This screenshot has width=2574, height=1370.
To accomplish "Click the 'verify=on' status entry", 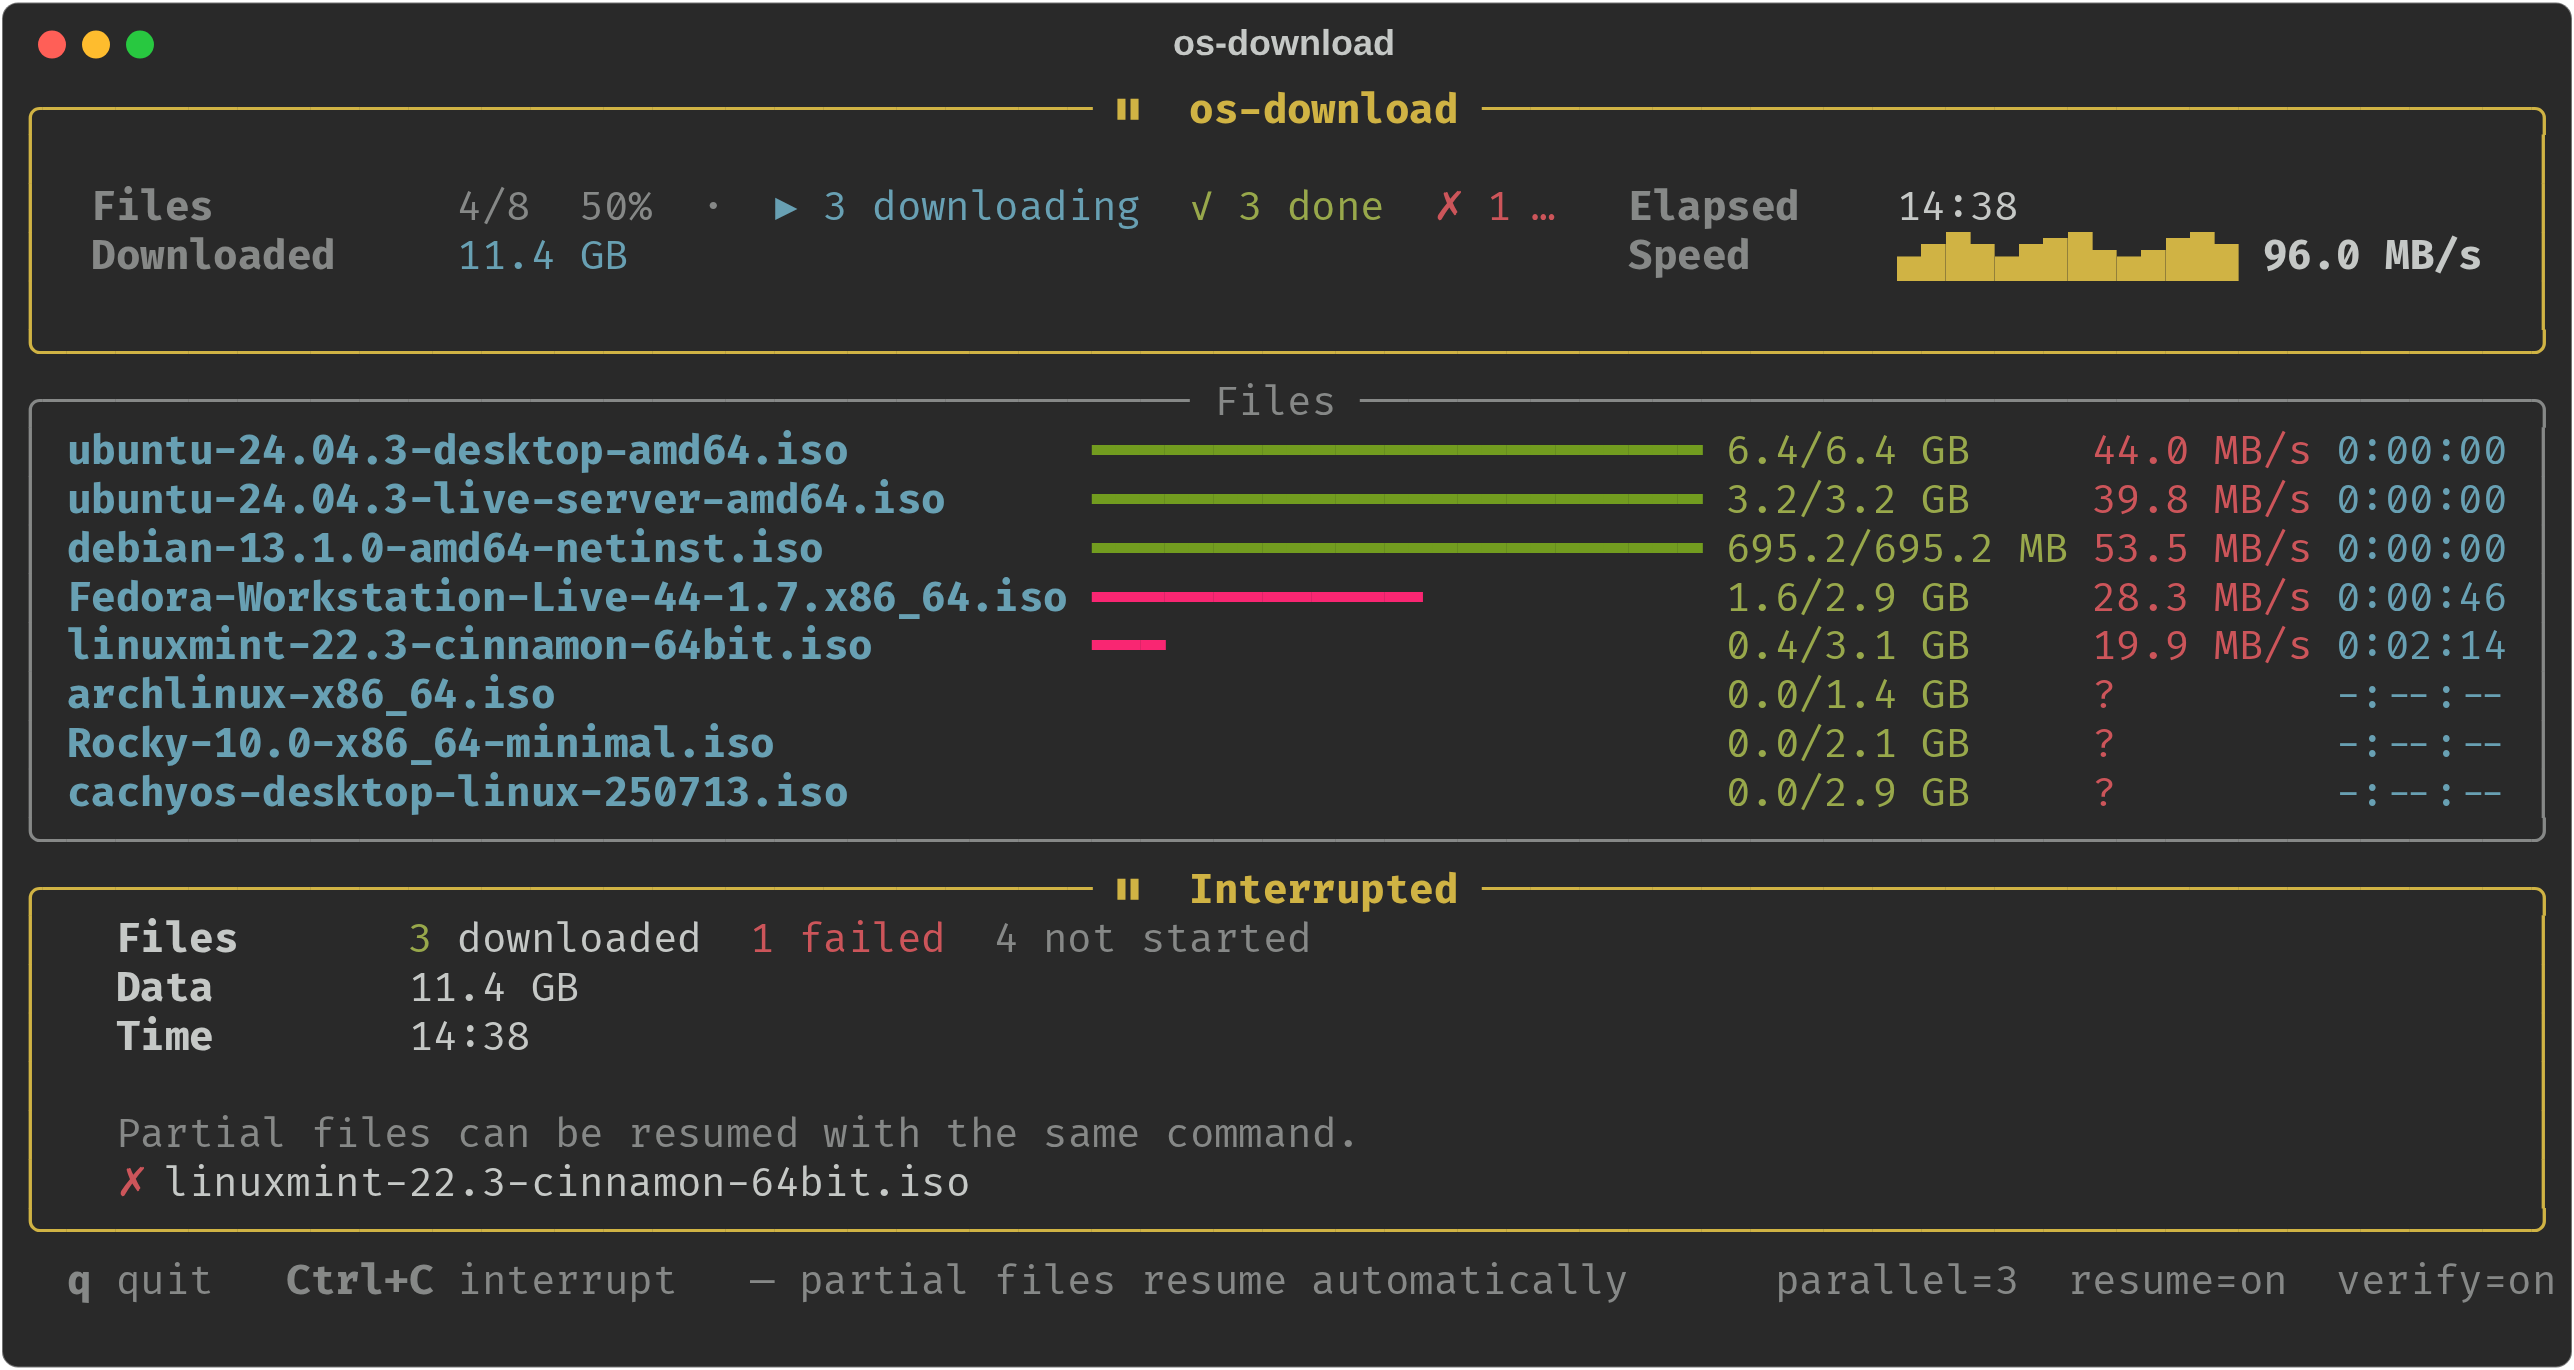I will click(2446, 1281).
